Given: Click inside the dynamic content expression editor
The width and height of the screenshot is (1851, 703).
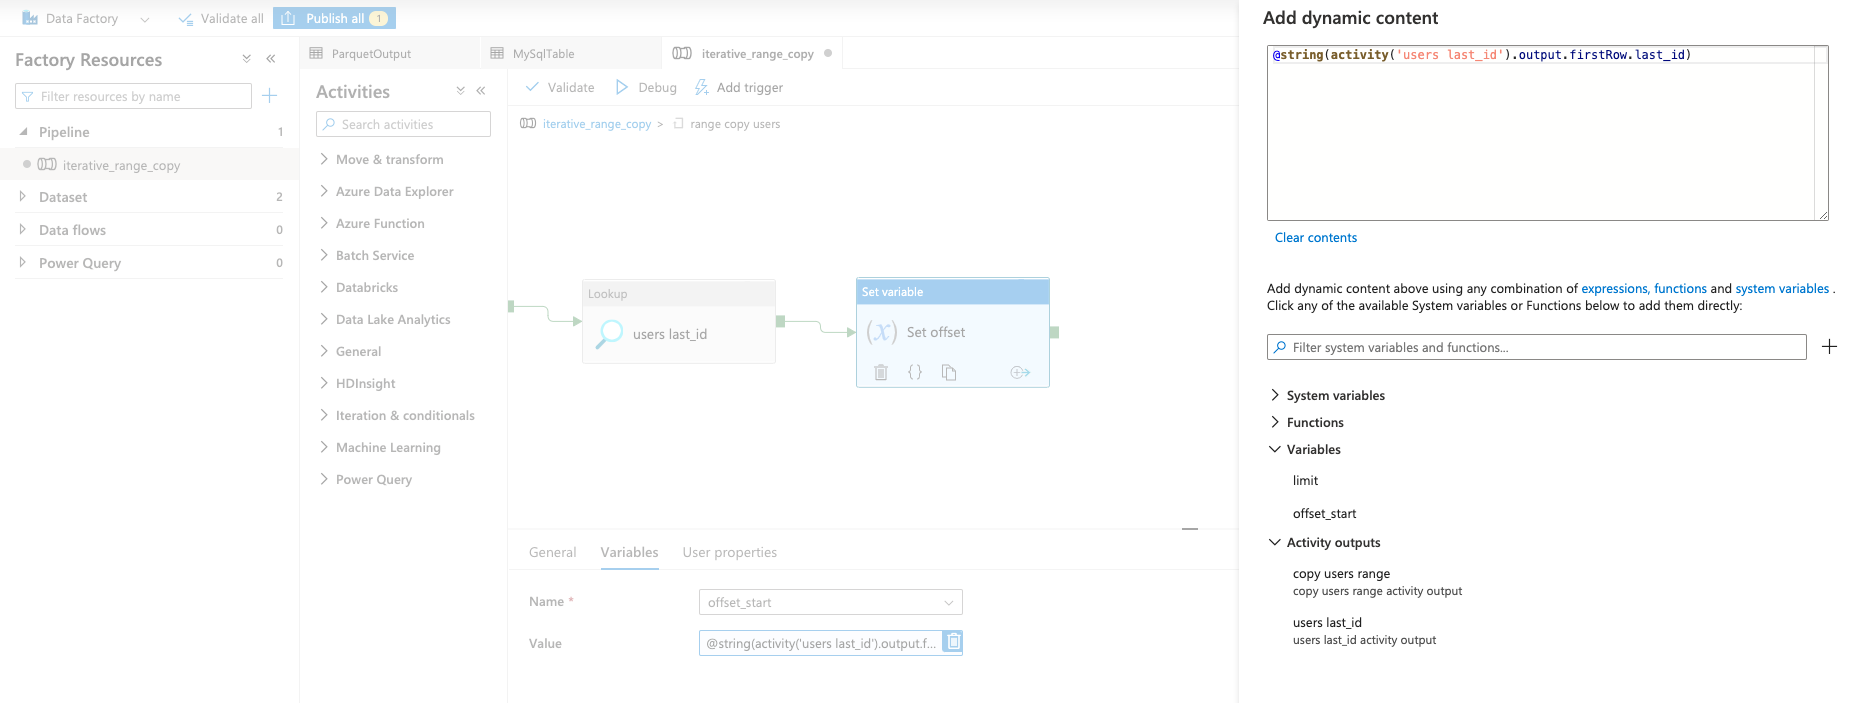Looking at the screenshot, I should (x=1546, y=133).
